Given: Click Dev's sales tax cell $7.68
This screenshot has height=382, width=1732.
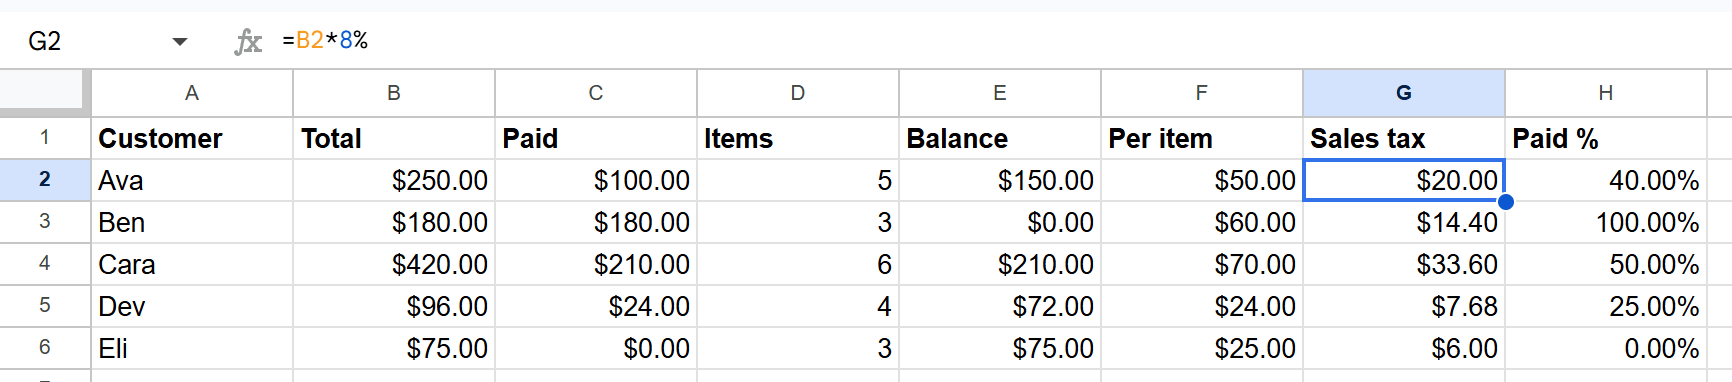Looking at the screenshot, I should [1404, 306].
